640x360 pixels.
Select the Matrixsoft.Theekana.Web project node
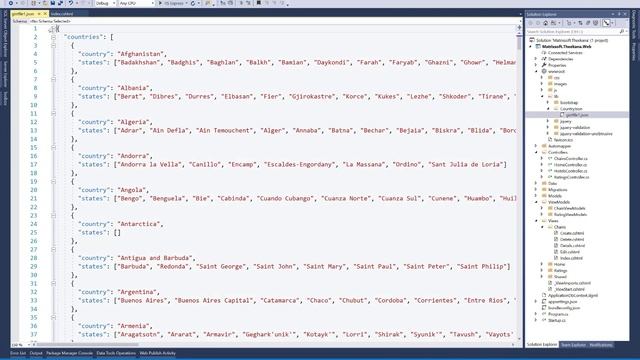click(x=567, y=47)
